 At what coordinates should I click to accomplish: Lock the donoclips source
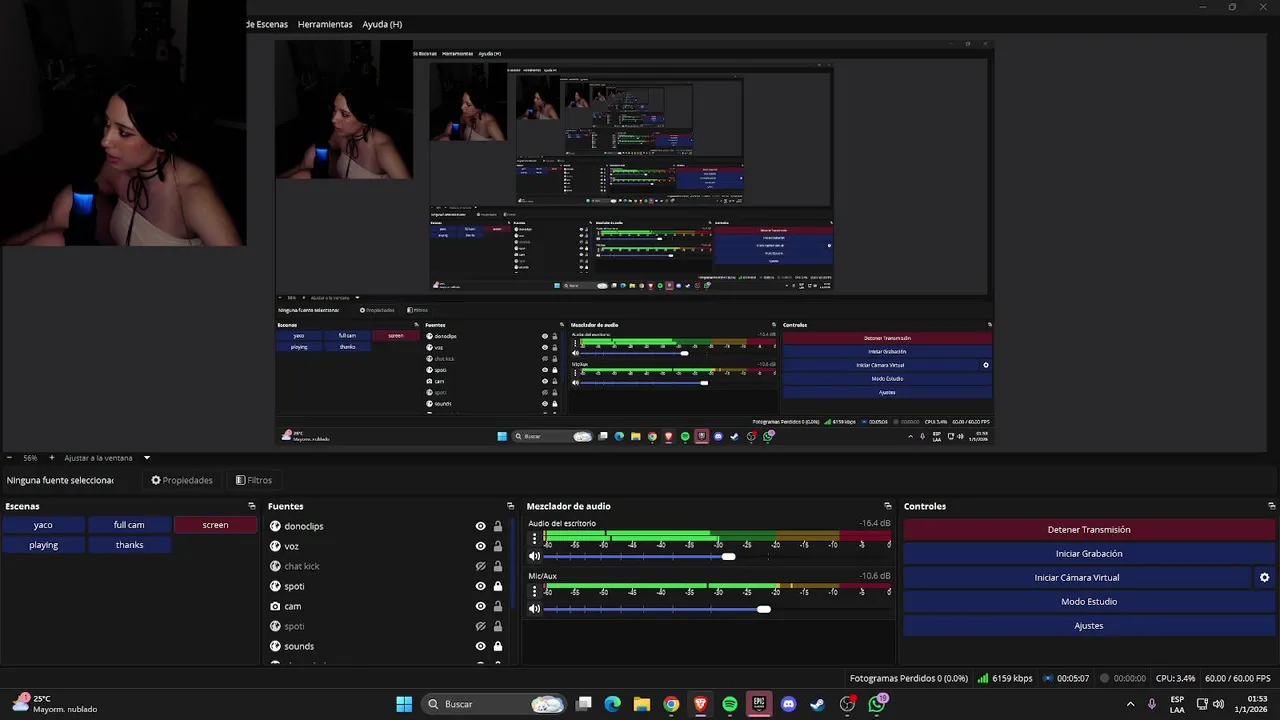click(x=497, y=526)
